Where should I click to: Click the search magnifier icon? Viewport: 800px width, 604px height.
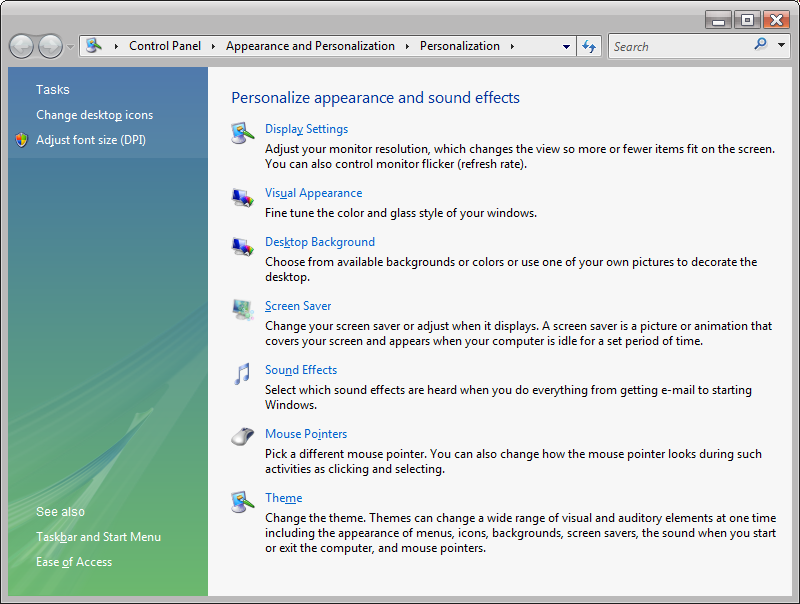pyautogui.click(x=760, y=44)
